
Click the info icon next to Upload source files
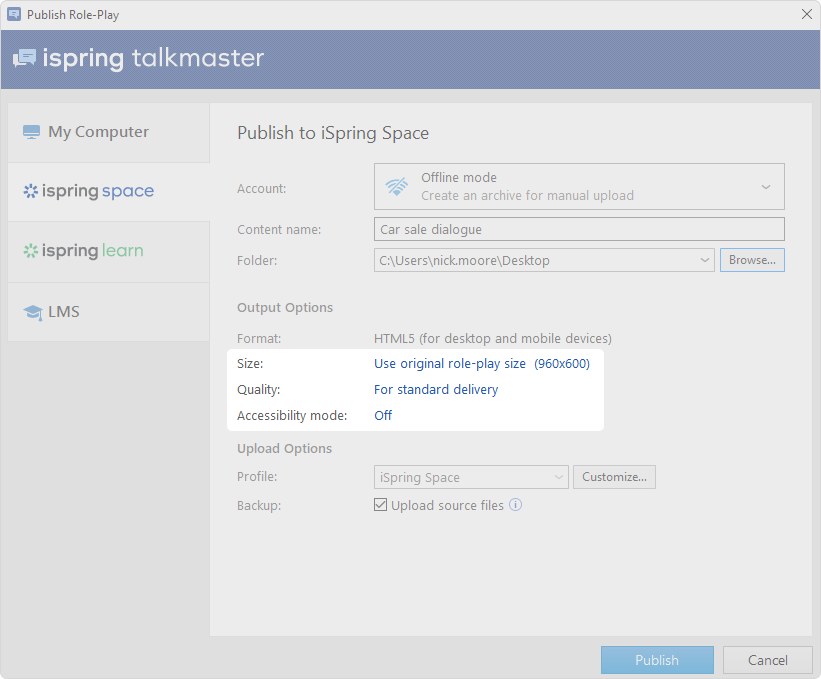point(516,505)
